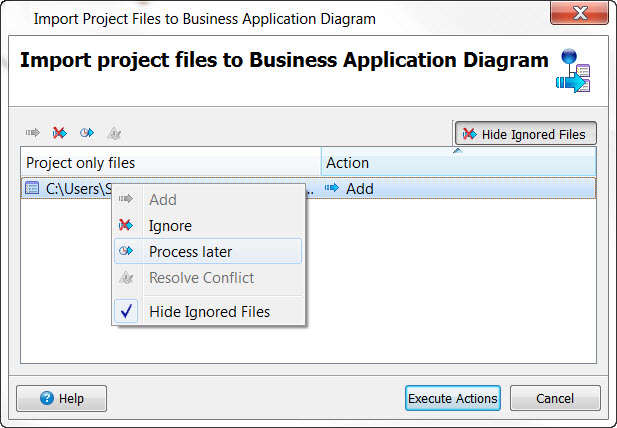Click the file icon in the project row

coord(32,188)
